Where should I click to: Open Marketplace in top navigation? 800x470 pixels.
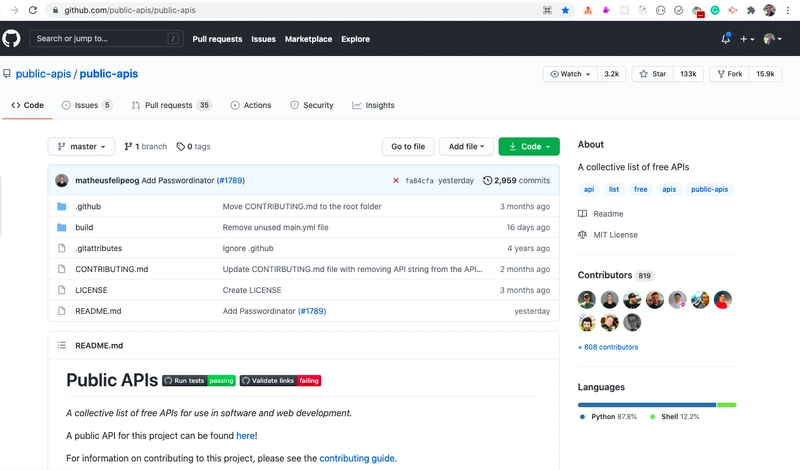tap(308, 39)
